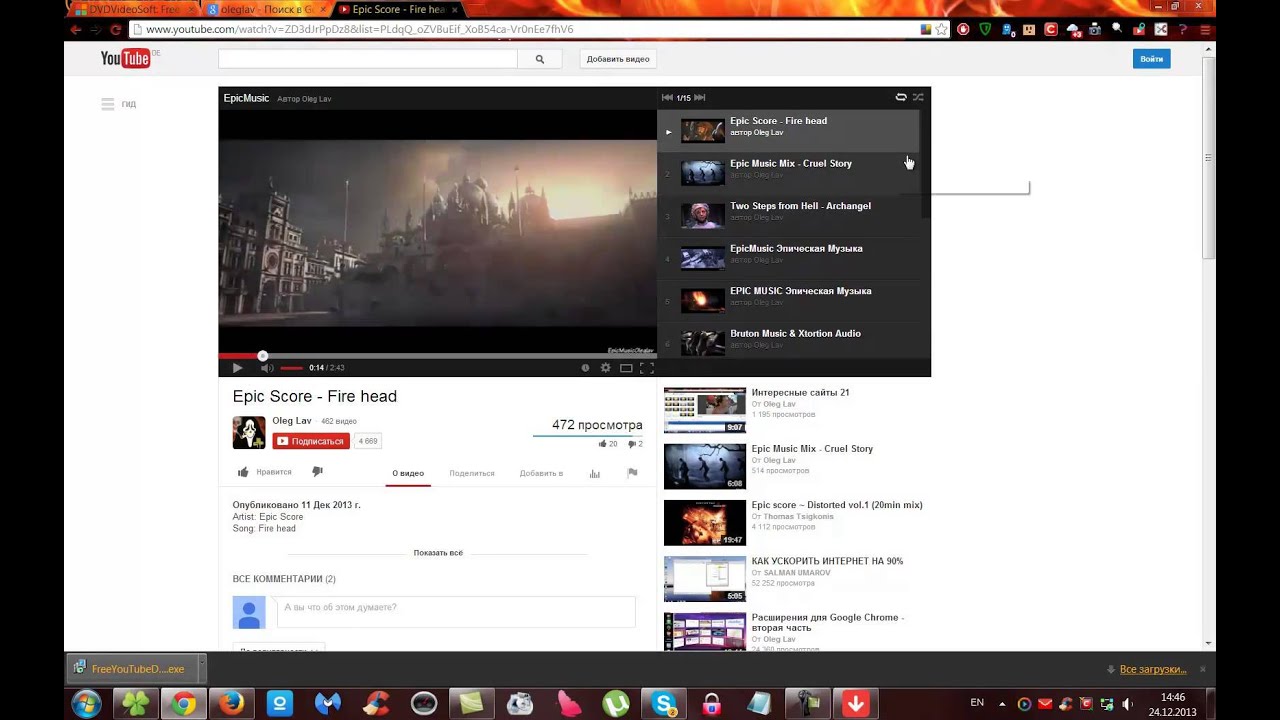Open 'Добавить в' tab
Viewport: 1280px width, 720px height.
click(541, 473)
